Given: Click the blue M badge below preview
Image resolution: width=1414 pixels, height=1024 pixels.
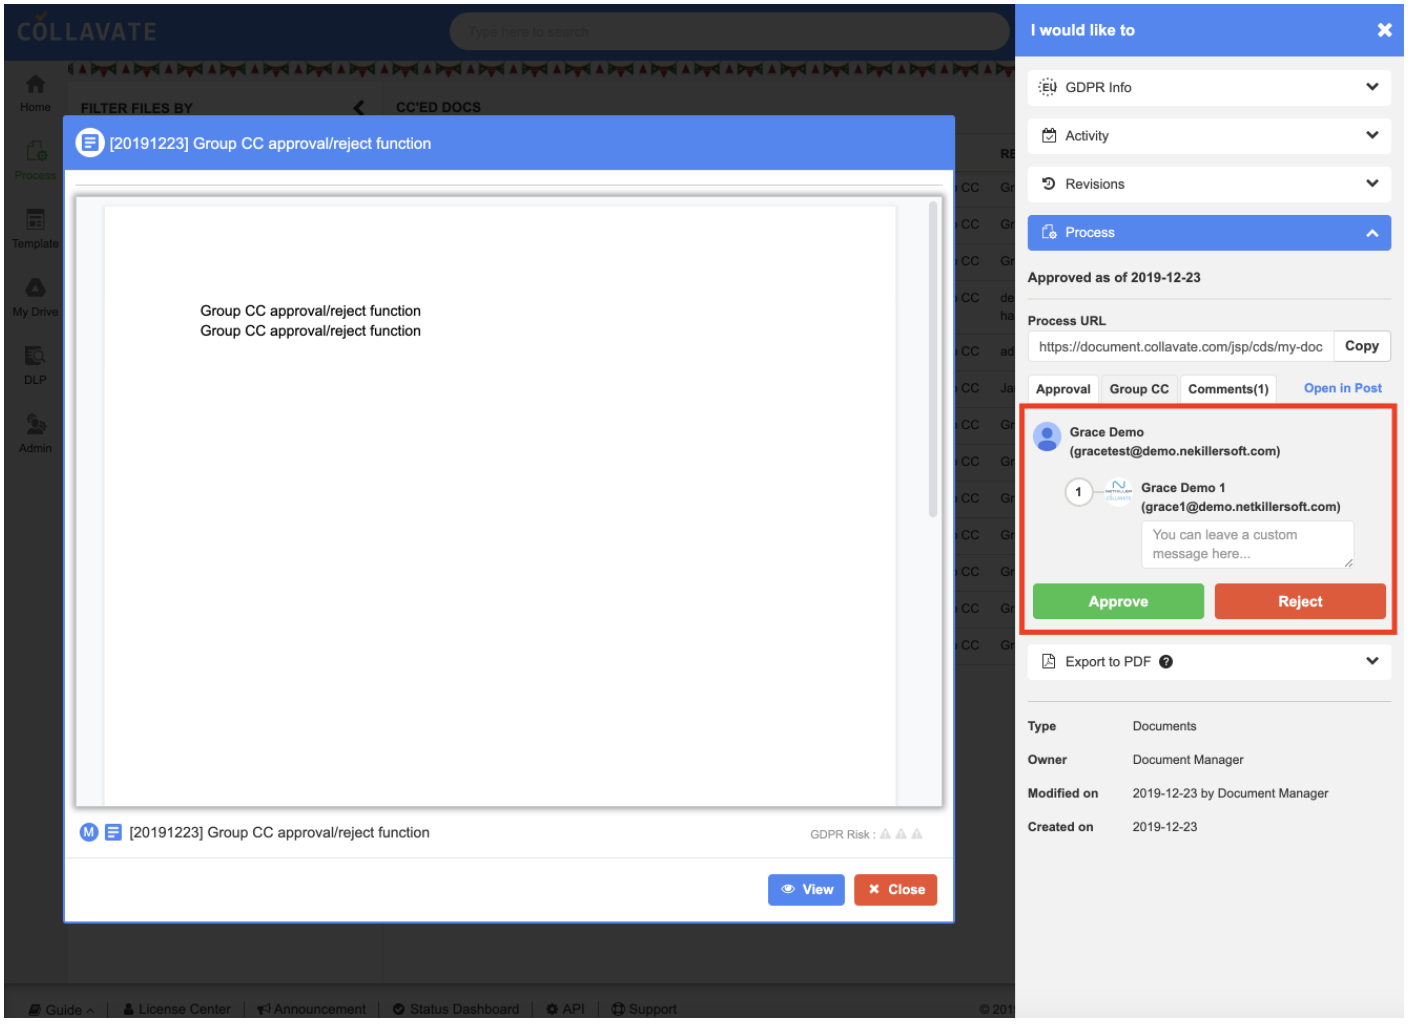Looking at the screenshot, I should 89,832.
